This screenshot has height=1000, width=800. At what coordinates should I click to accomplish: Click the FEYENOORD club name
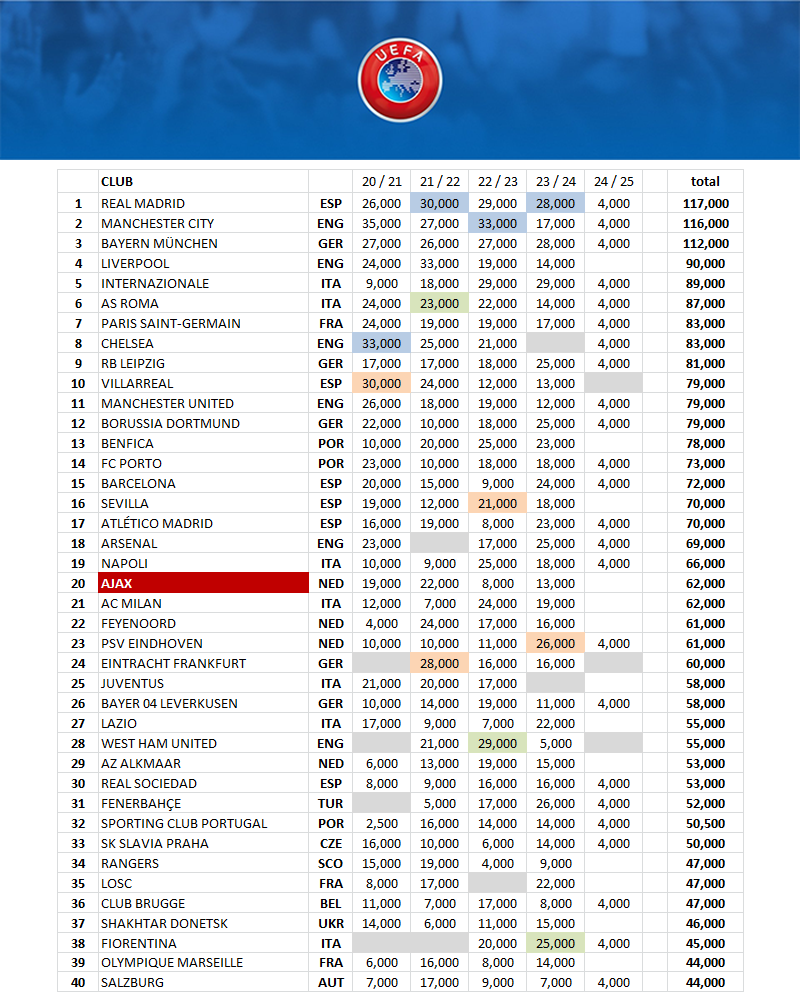[x=138, y=624]
